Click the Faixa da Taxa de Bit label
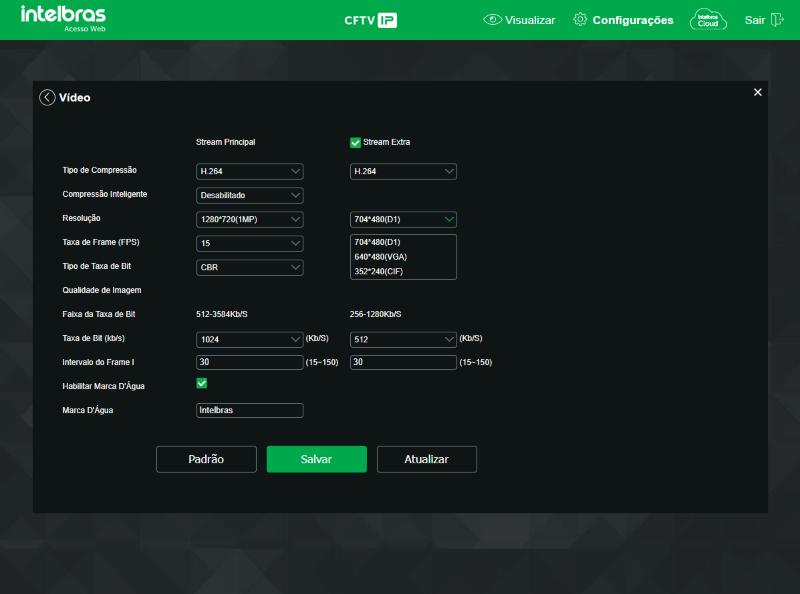The width and height of the screenshot is (800, 594). [x=98, y=314]
